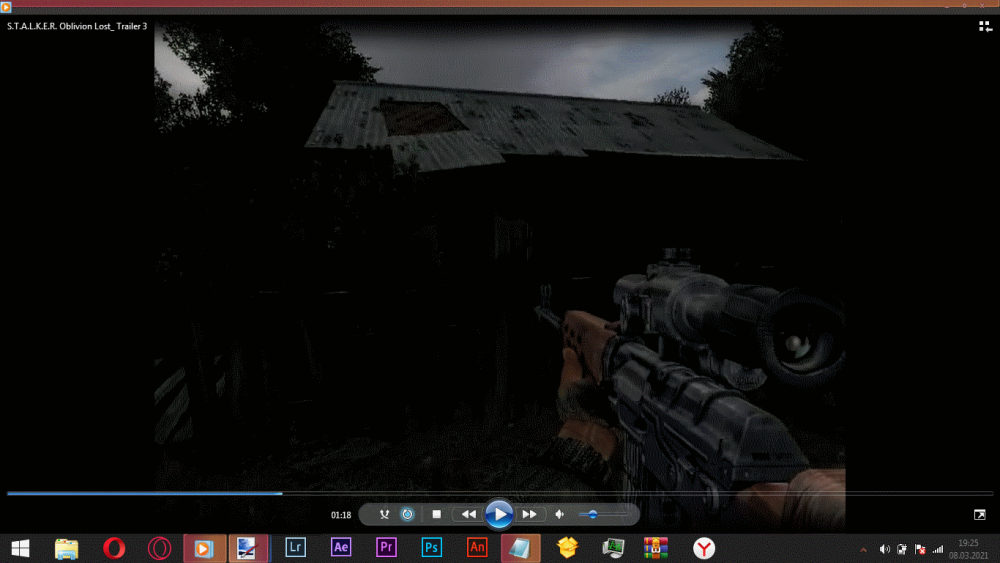1000x563 pixels.
Task: Open the Windows Start menu
Action: click(20, 548)
